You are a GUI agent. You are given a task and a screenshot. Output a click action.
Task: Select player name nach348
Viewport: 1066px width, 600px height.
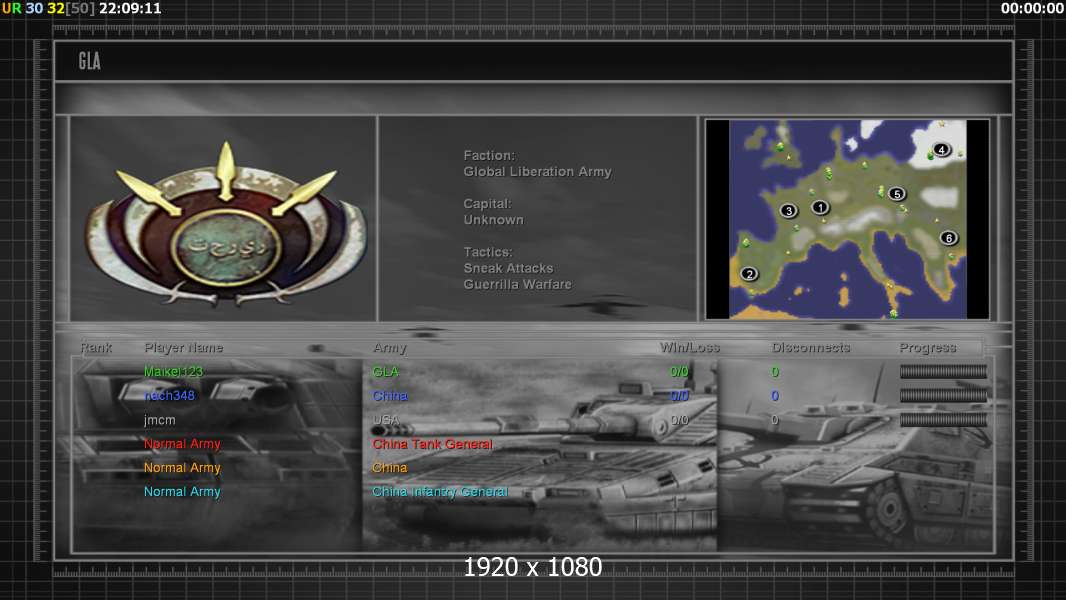[x=169, y=395]
